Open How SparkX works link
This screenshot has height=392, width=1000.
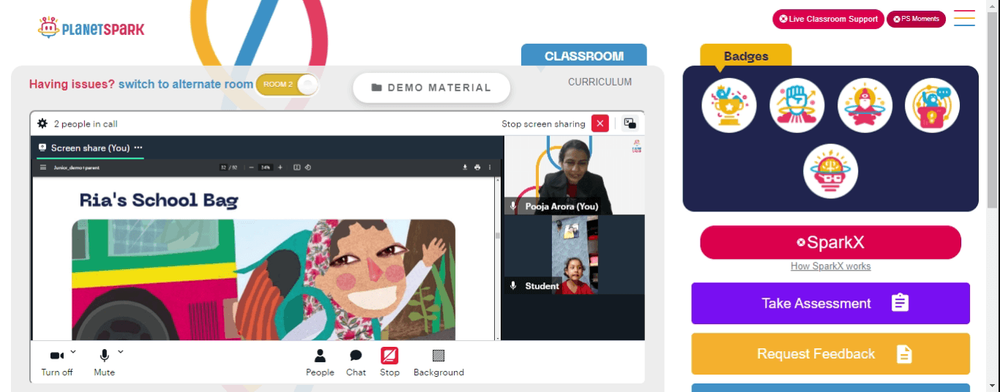point(830,266)
